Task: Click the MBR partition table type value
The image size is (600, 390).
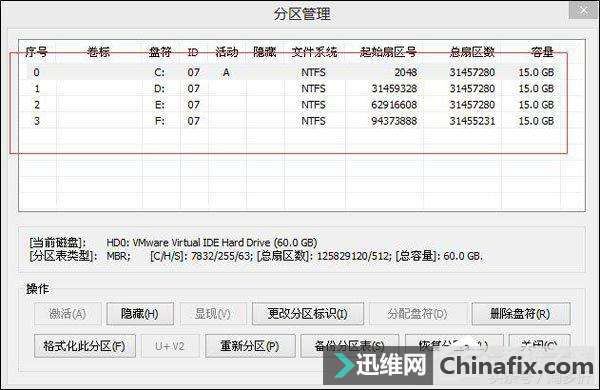Action: pos(118,256)
